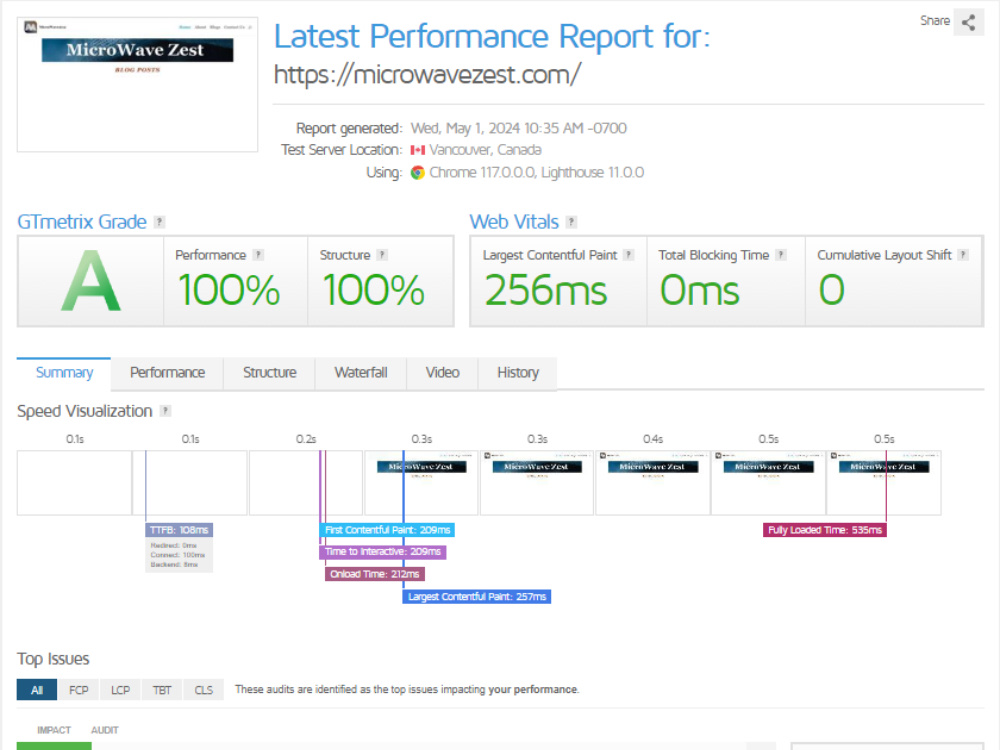Screen dimensions: 1000x750
Task: Click the Chrome 117.0.0.0, Lighthouse text
Action: [x=536, y=173]
